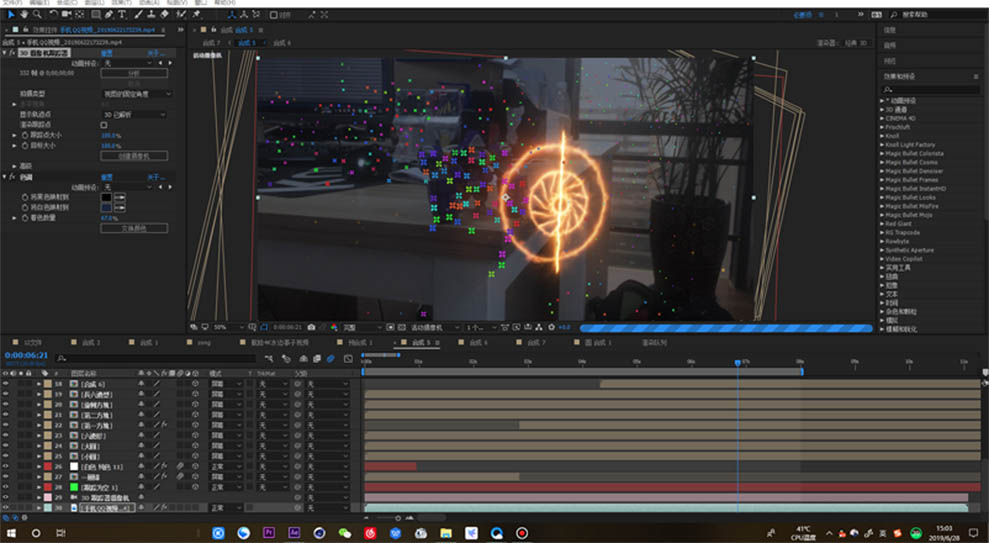
Task: Open Premiere Pro from the taskbar
Action: [x=268, y=533]
